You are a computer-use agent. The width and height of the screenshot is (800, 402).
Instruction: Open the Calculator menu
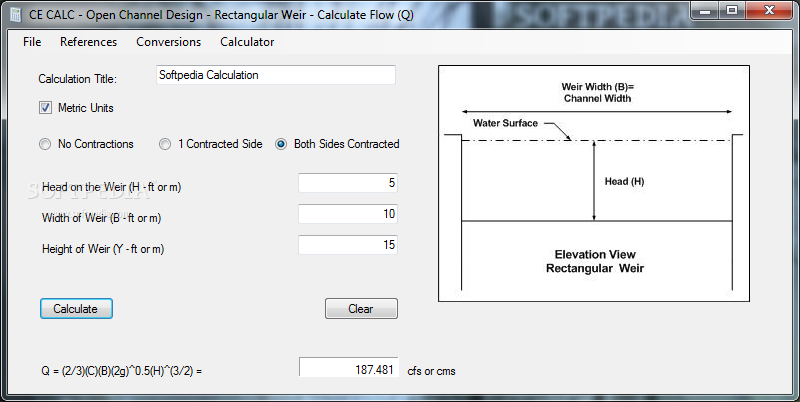click(247, 42)
